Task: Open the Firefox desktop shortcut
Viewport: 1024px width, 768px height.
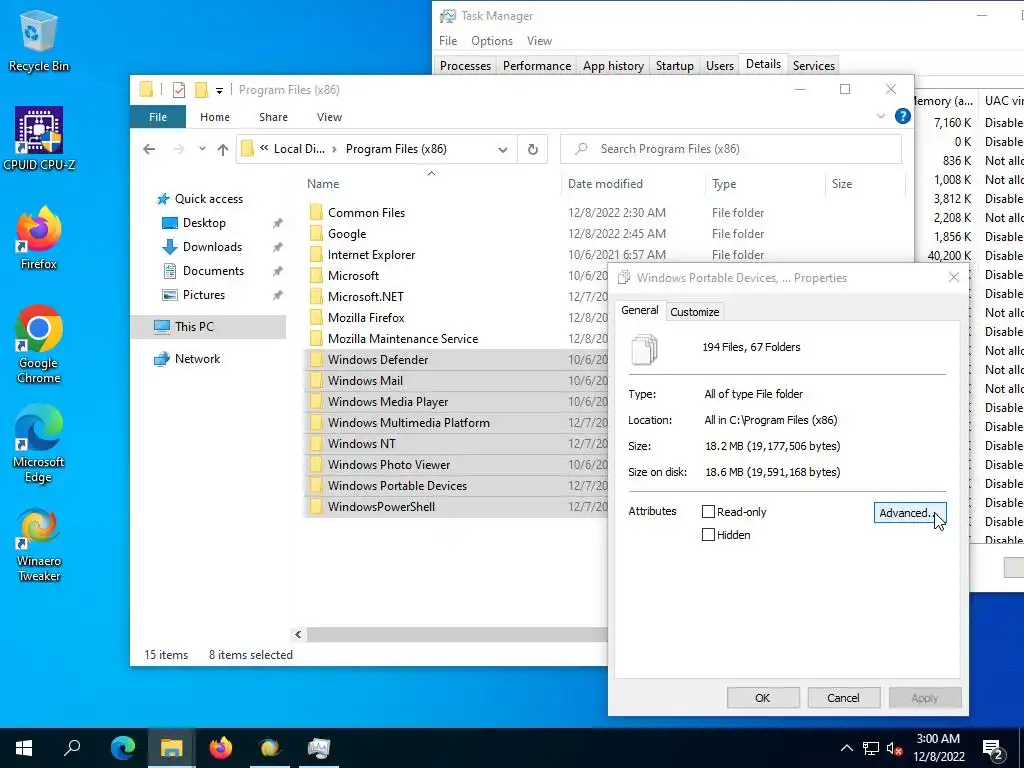Action: [x=39, y=238]
